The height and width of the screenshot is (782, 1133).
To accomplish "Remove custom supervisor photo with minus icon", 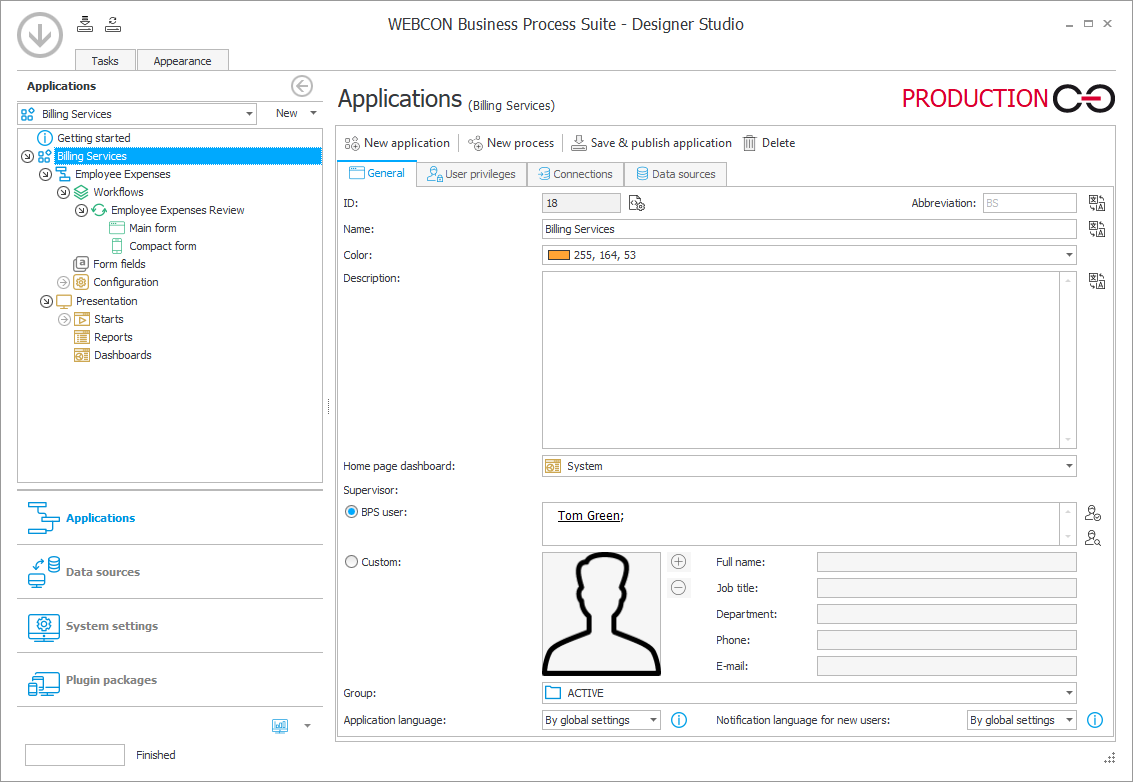I will pyautogui.click(x=678, y=588).
